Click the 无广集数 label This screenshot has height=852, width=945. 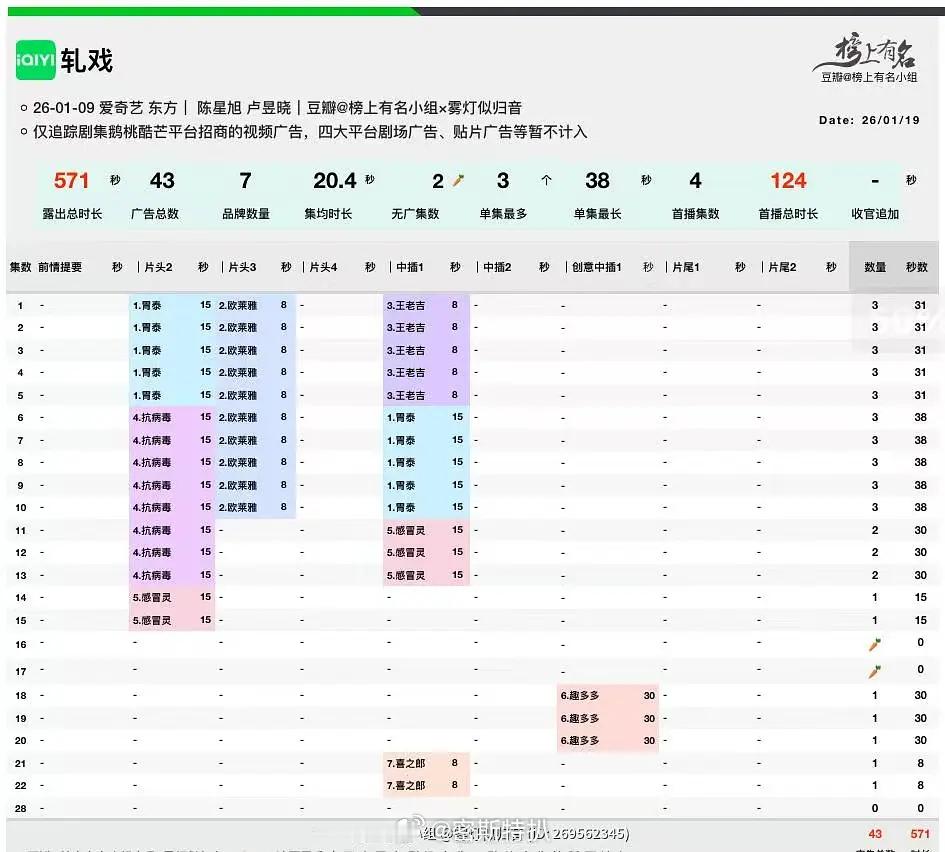415,214
